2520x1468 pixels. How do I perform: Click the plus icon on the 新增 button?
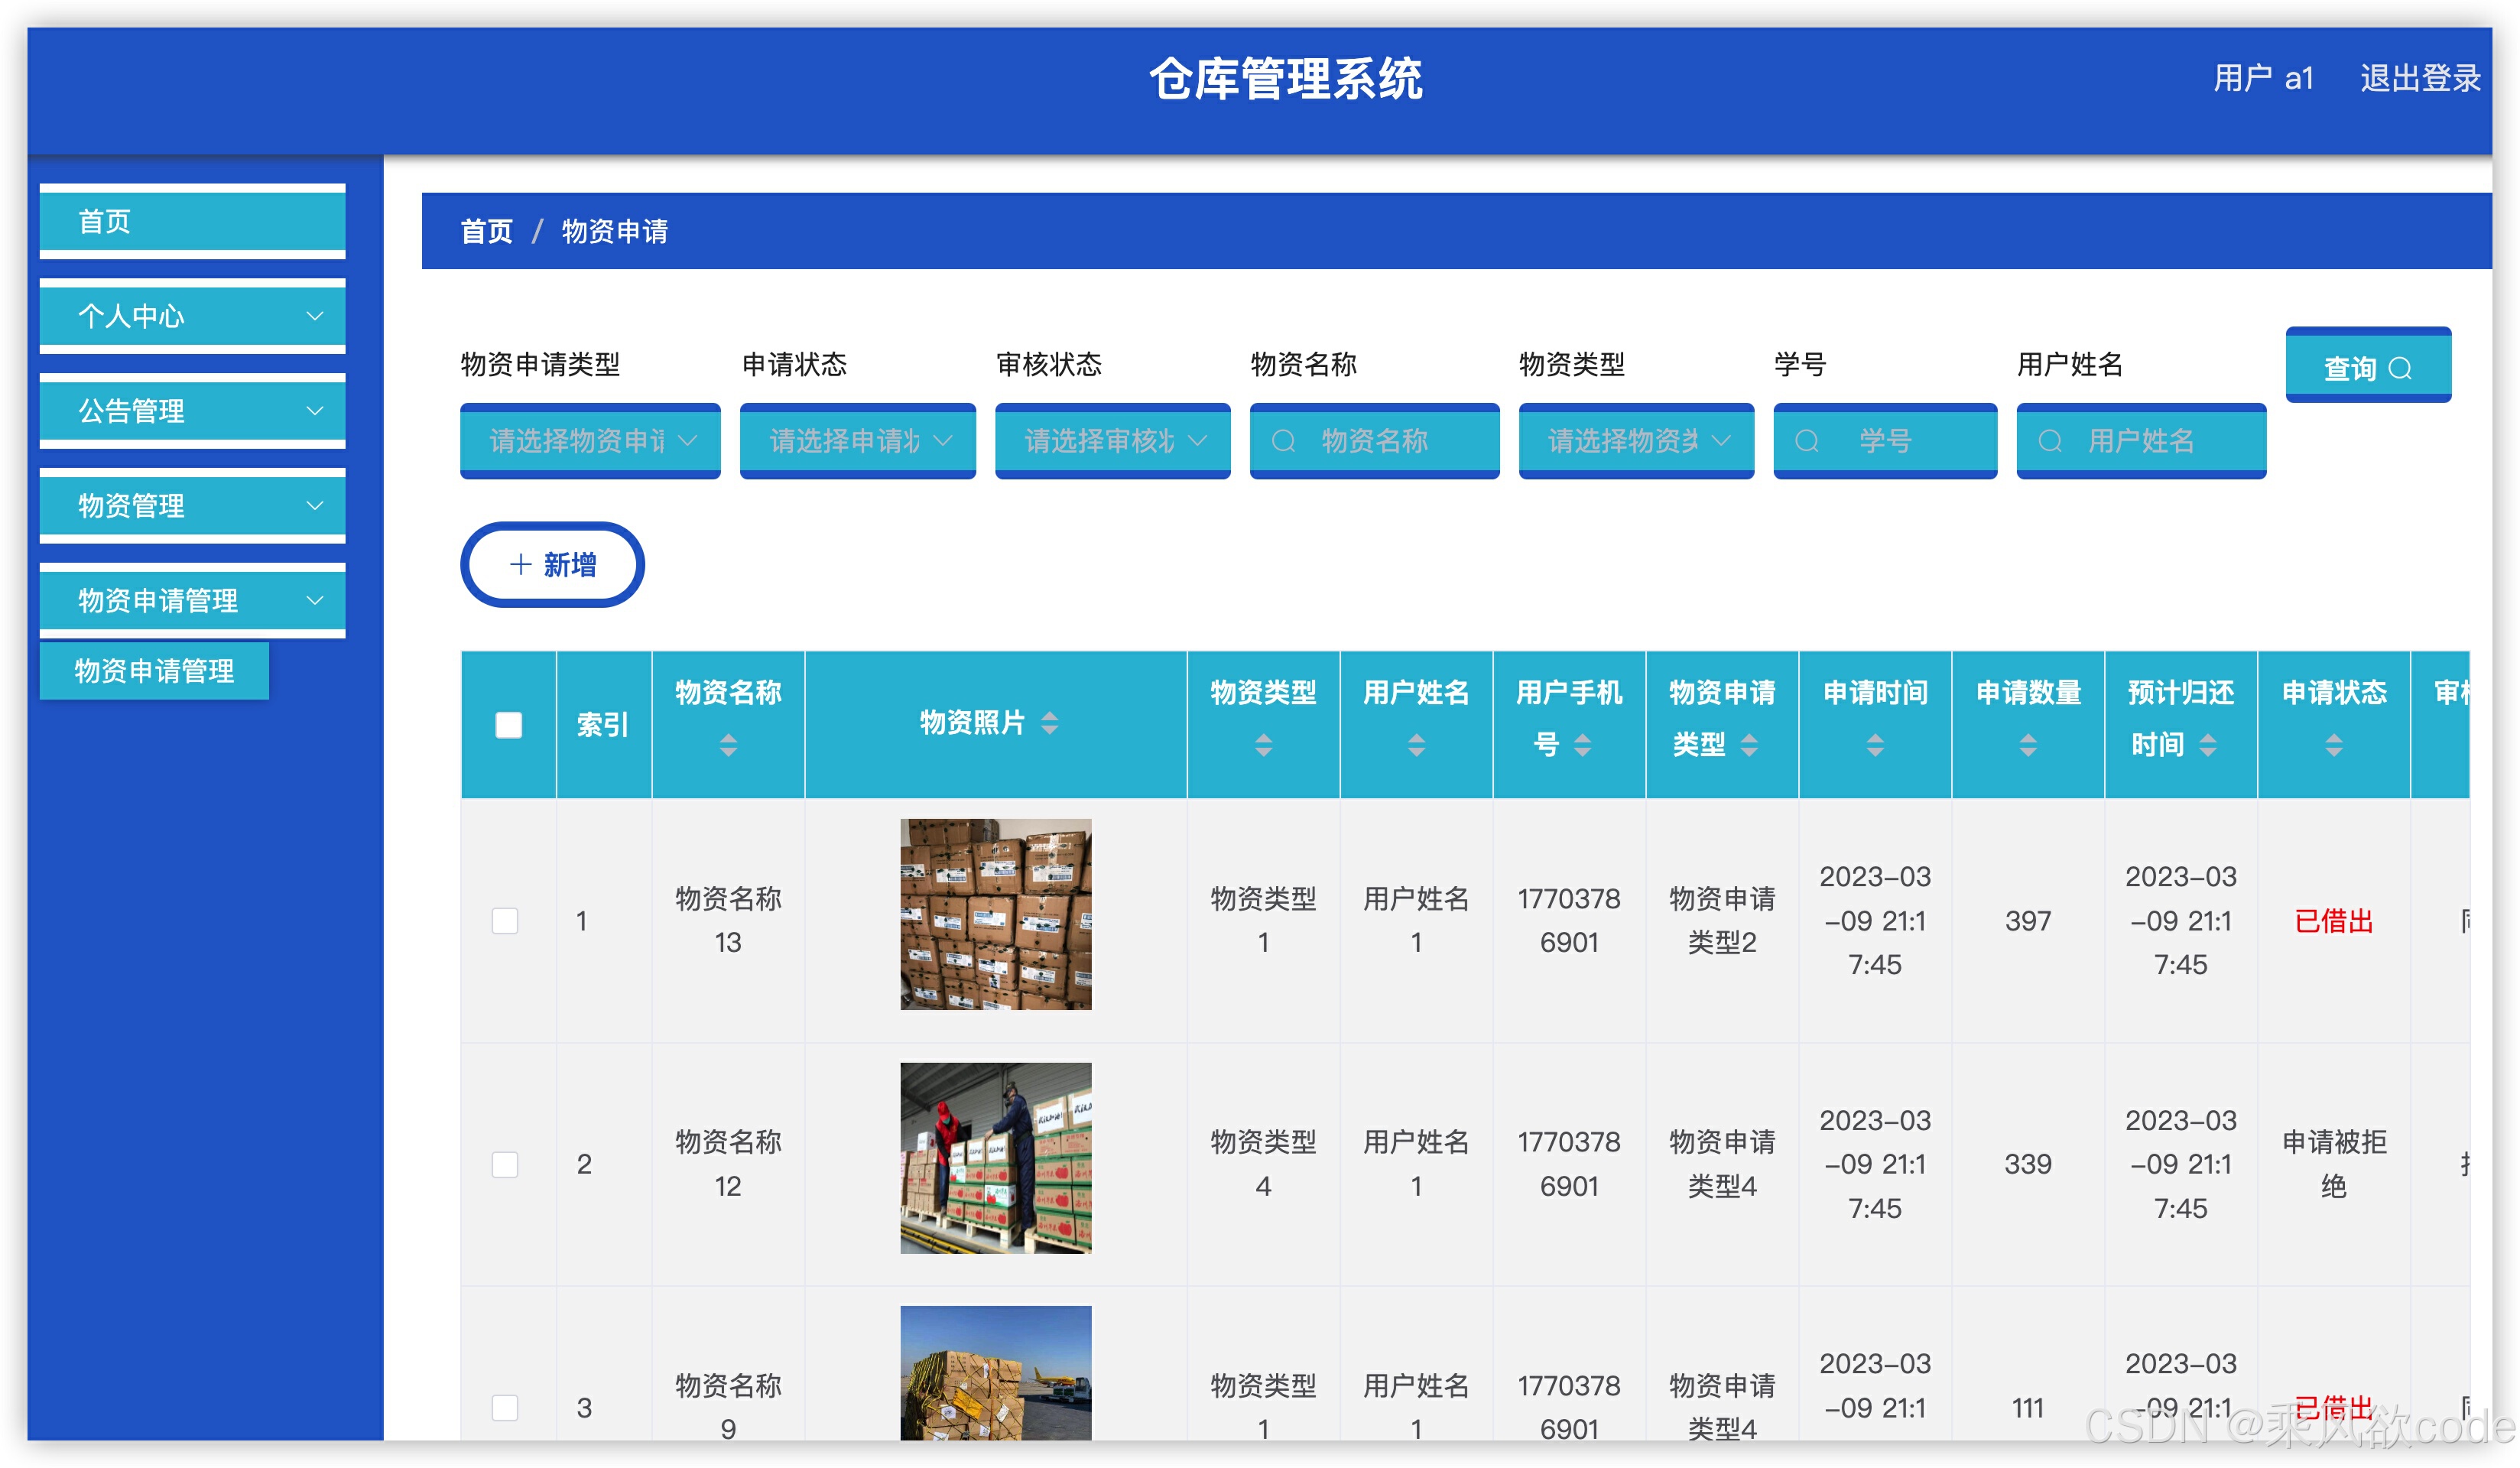[519, 564]
